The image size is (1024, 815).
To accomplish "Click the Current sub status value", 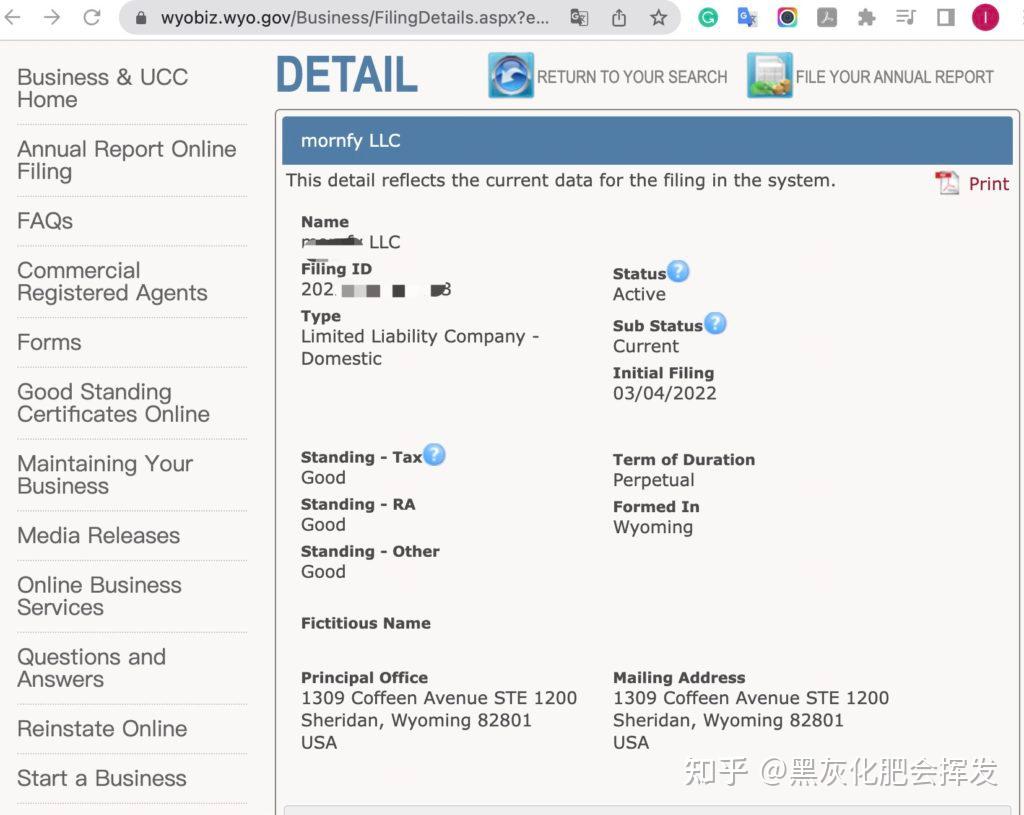I will point(646,346).
